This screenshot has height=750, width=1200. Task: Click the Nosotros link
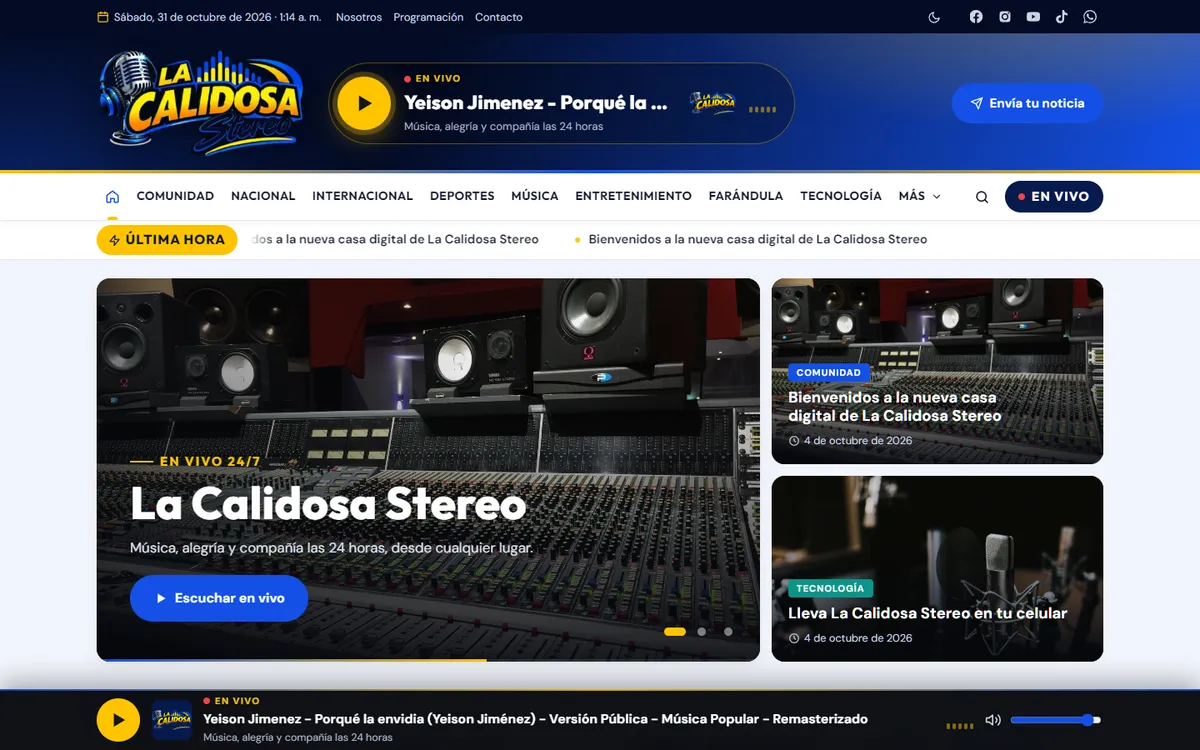359,17
